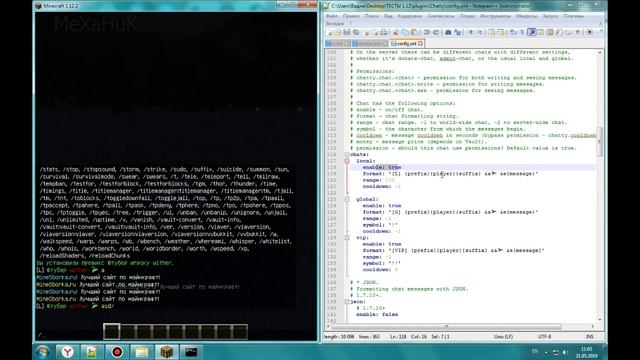Open the Файл menu
Screen dimensions: 640x360
[332, 16]
